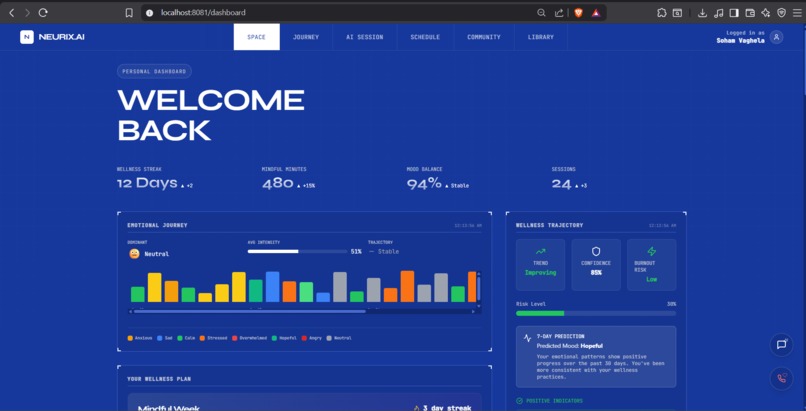Viewport: 806px width, 411px height.
Task: Switch to the Library tab
Action: tap(541, 37)
